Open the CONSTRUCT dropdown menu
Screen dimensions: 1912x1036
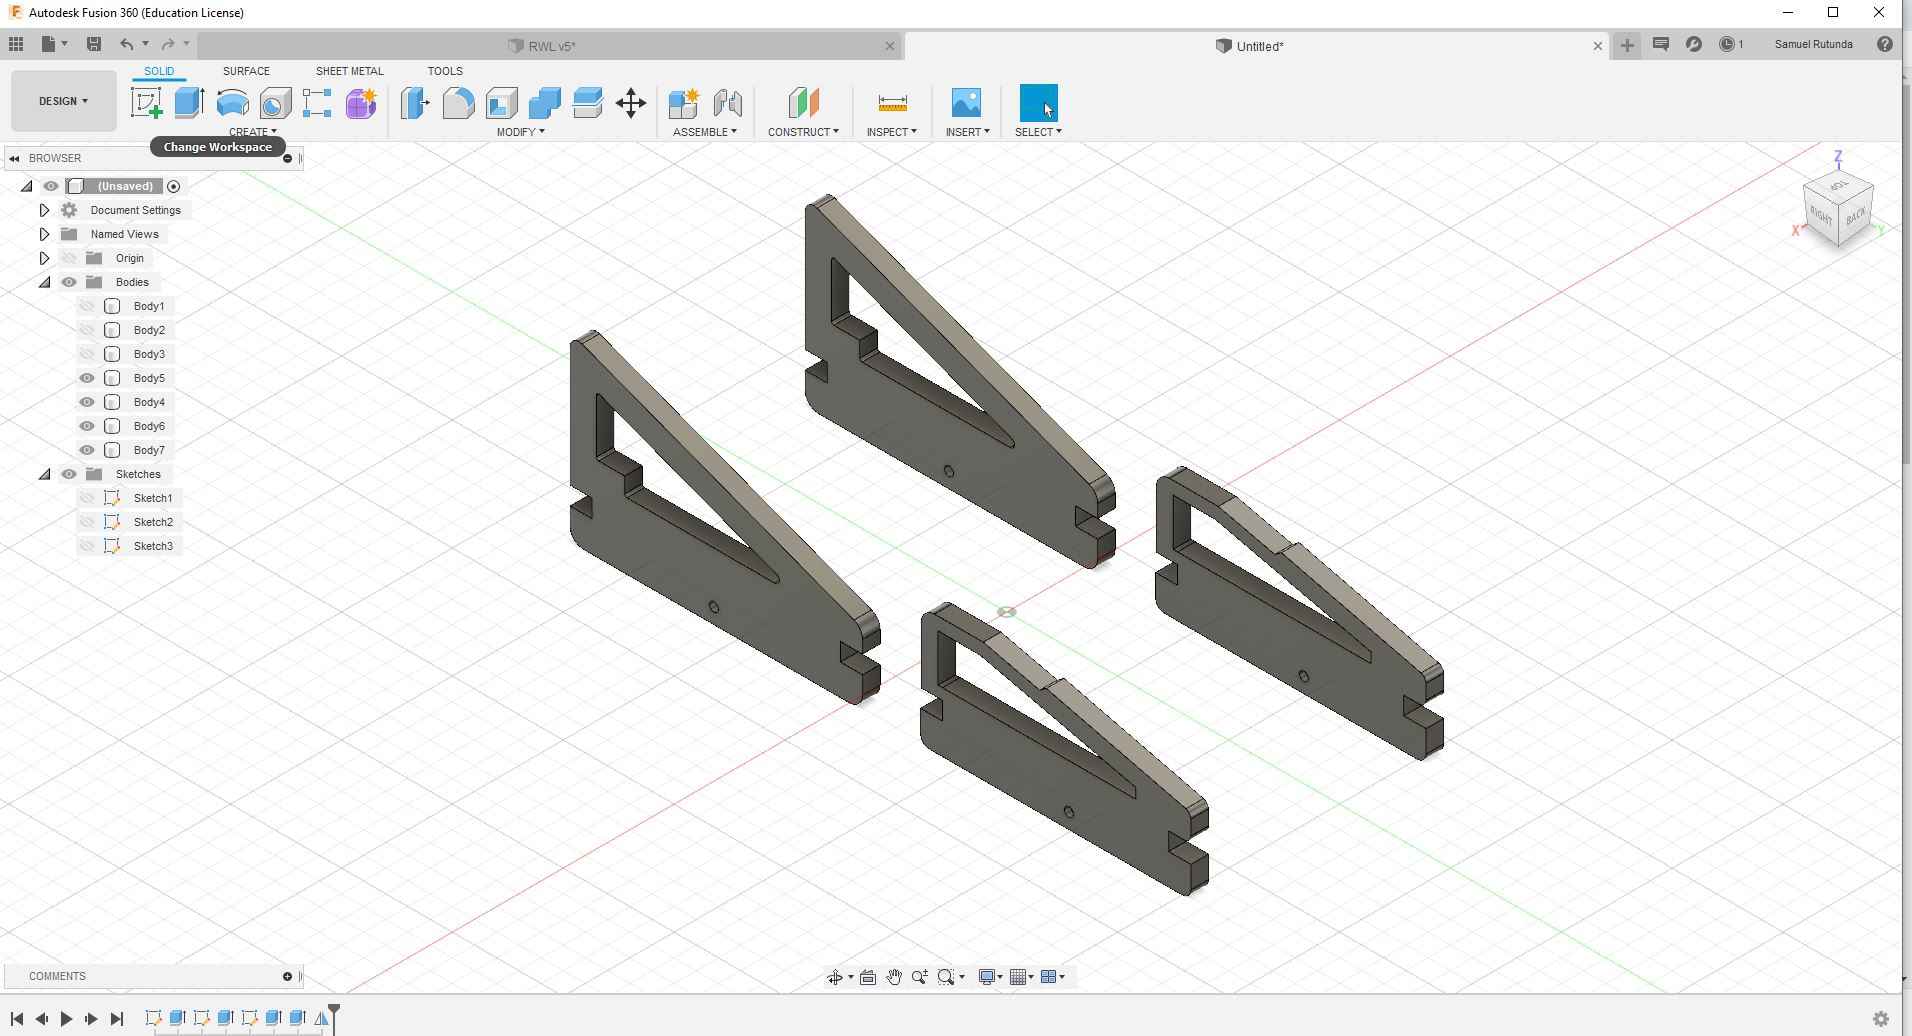803,132
